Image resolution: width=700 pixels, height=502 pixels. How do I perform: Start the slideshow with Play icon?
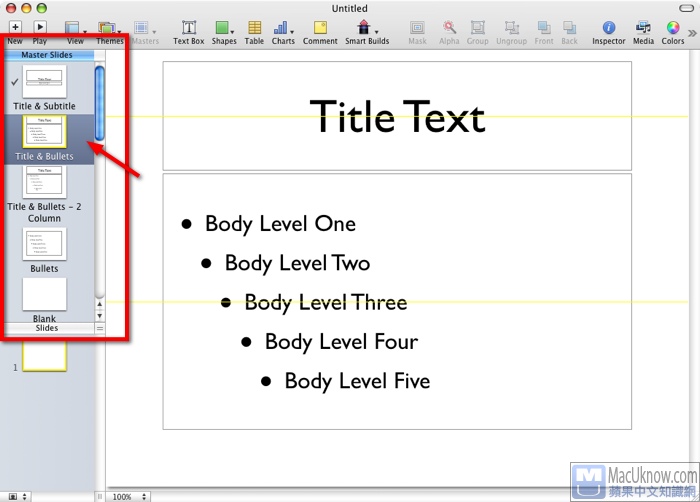(40, 27)
